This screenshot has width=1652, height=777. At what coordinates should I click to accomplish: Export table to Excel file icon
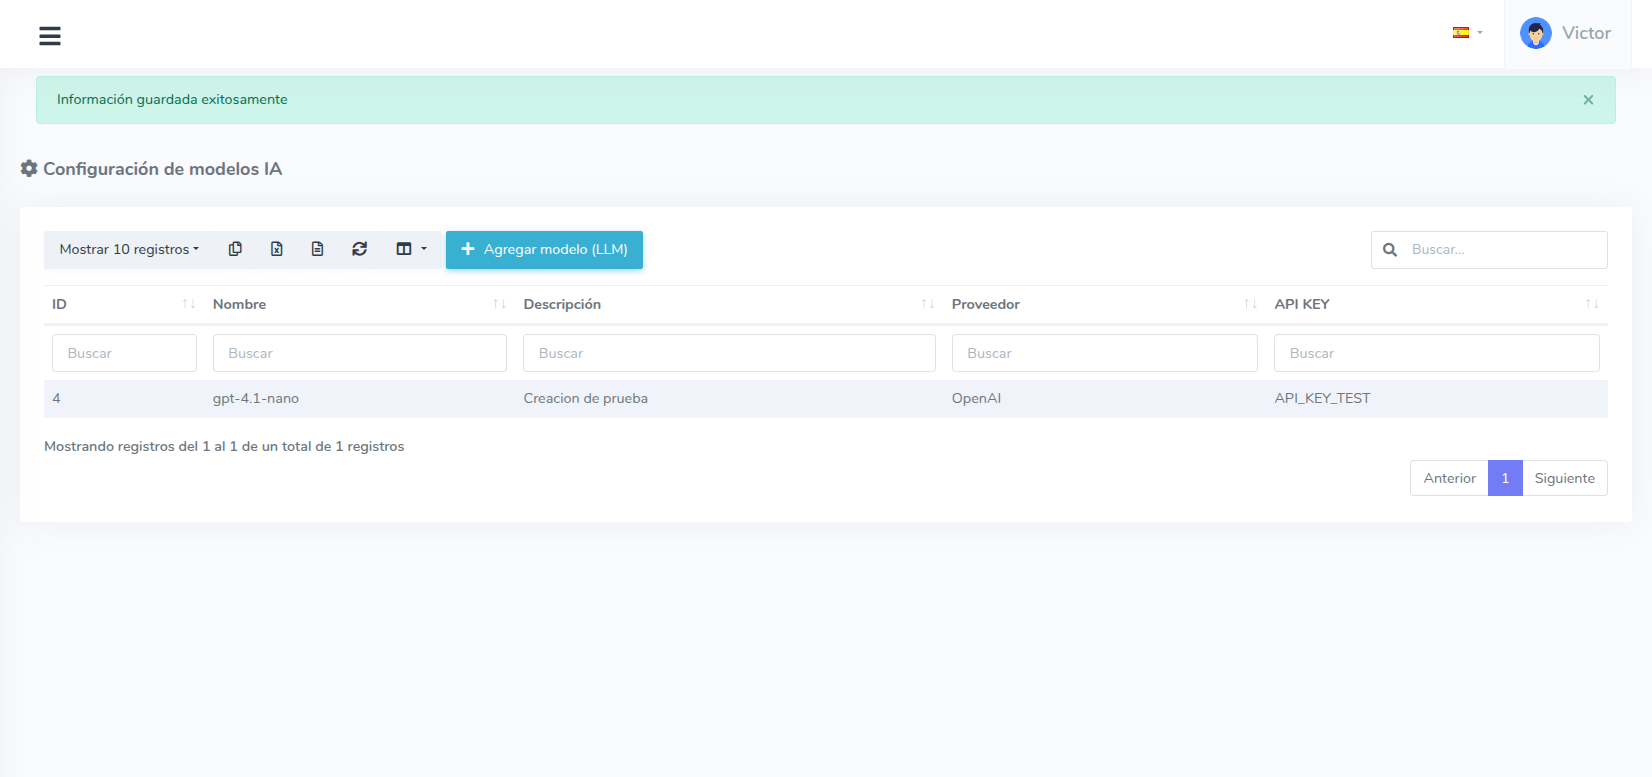pos(276,249)
